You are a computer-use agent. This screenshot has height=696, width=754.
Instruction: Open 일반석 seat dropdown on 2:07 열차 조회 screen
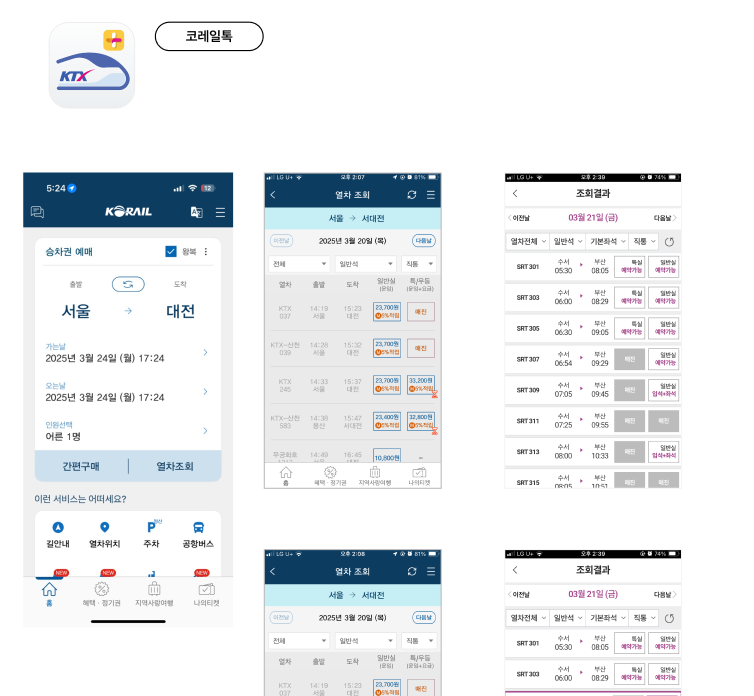click(365, 264)
